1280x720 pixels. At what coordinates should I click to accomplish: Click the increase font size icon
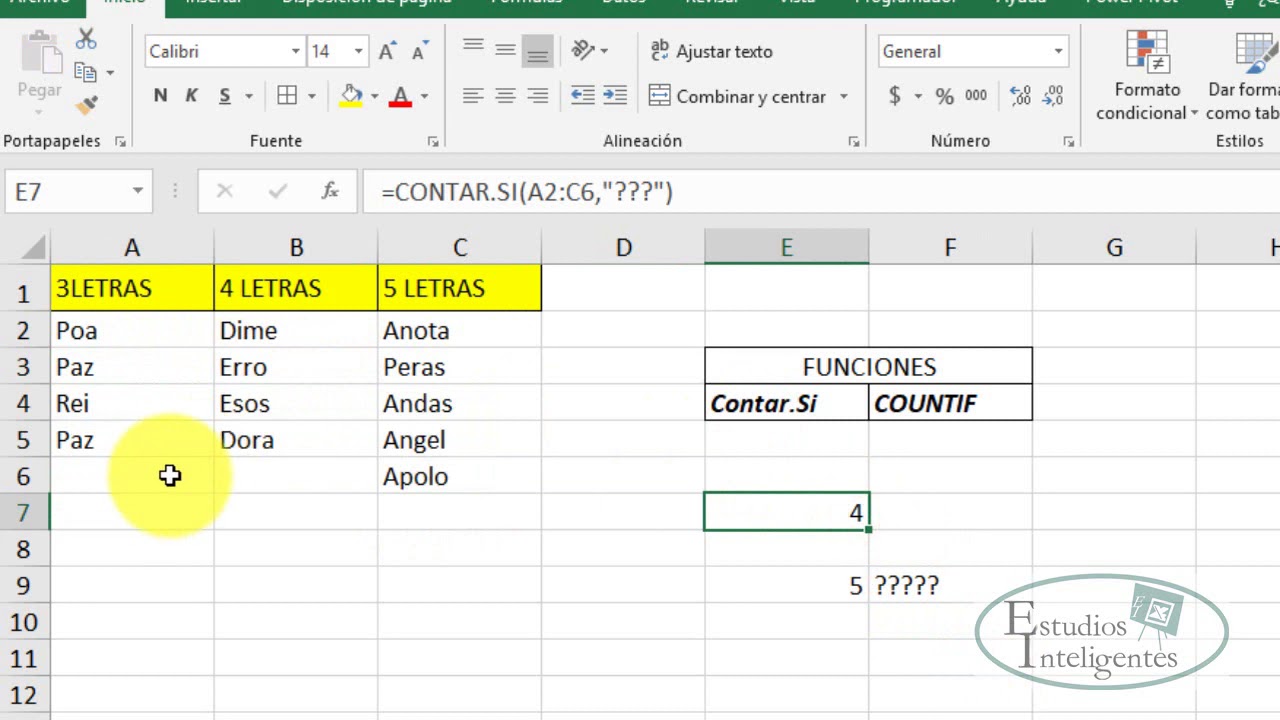pos(387,51)
